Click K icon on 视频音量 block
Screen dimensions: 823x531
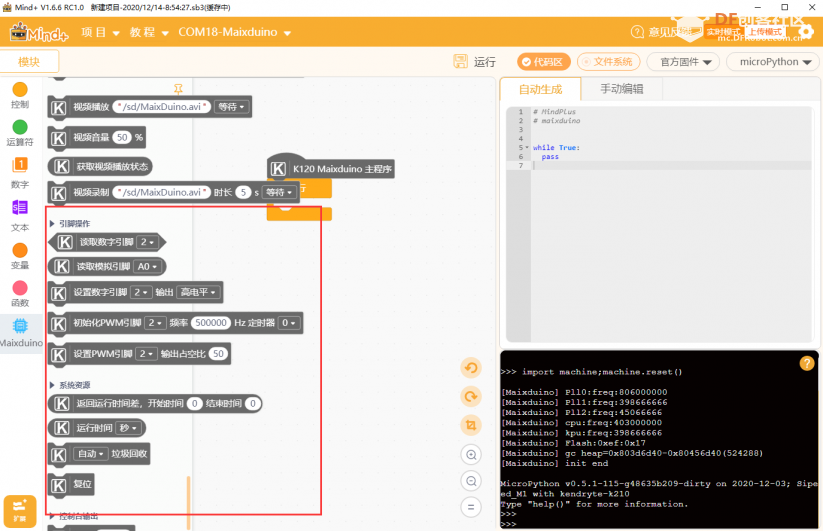tap(59, 139)
